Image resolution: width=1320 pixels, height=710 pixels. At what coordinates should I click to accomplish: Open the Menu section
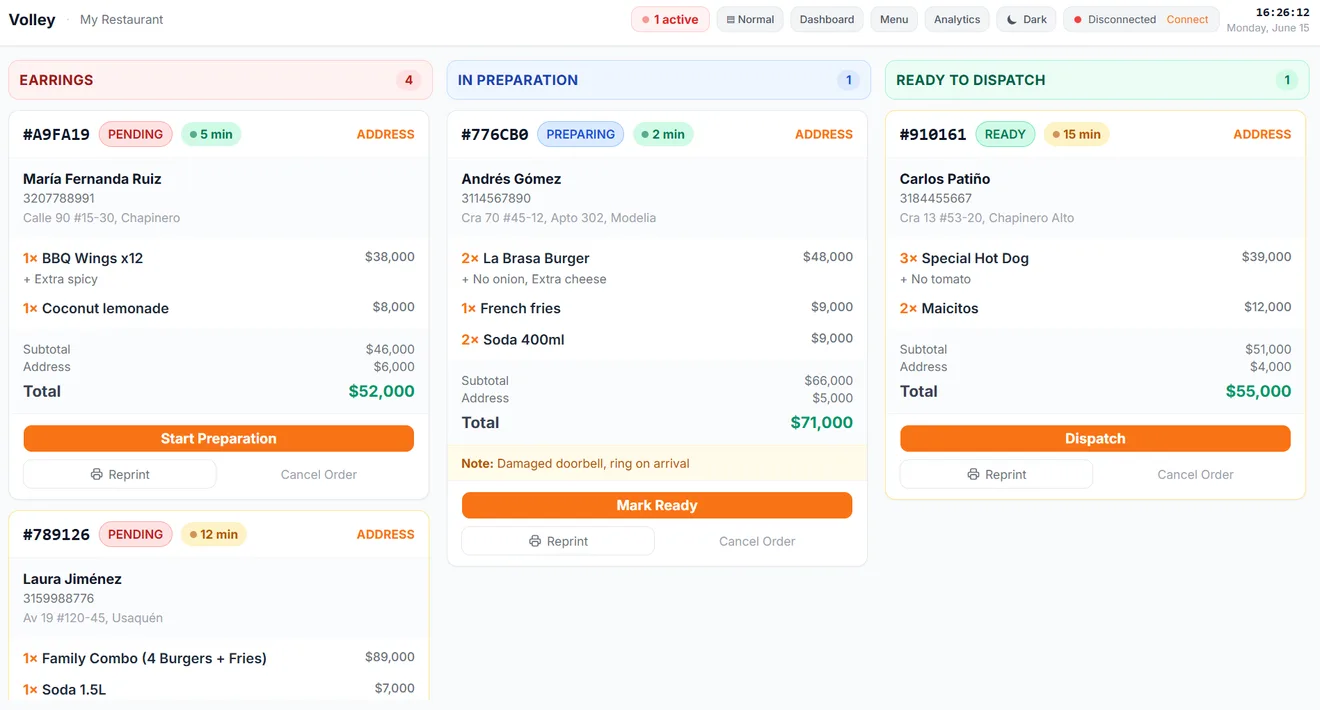(x=894, y=20)
